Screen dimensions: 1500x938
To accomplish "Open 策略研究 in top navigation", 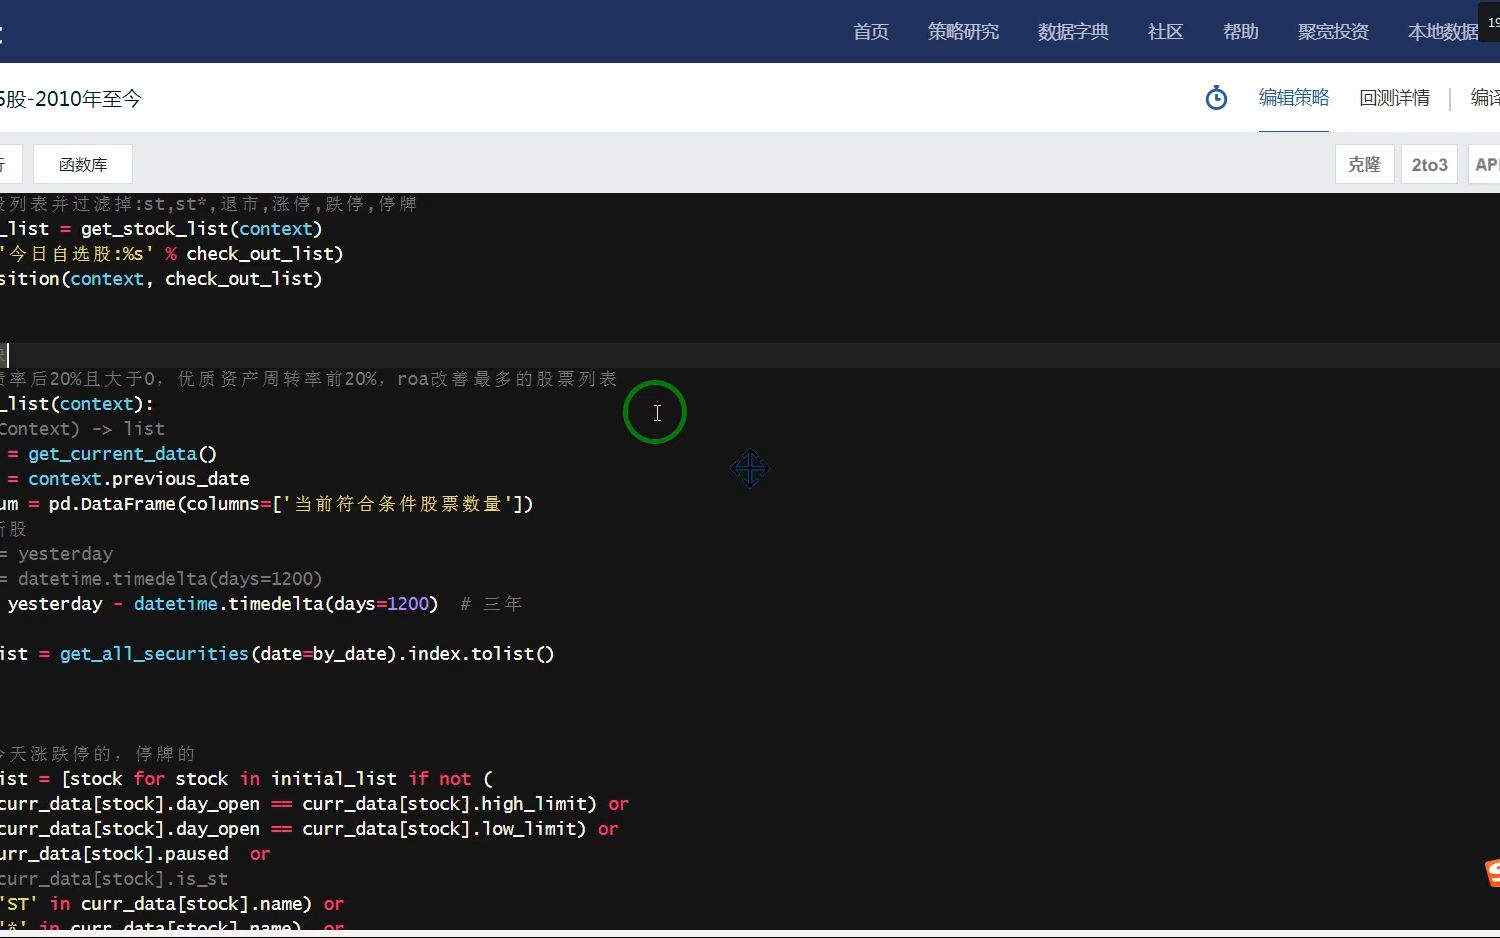I will [963, 32].
